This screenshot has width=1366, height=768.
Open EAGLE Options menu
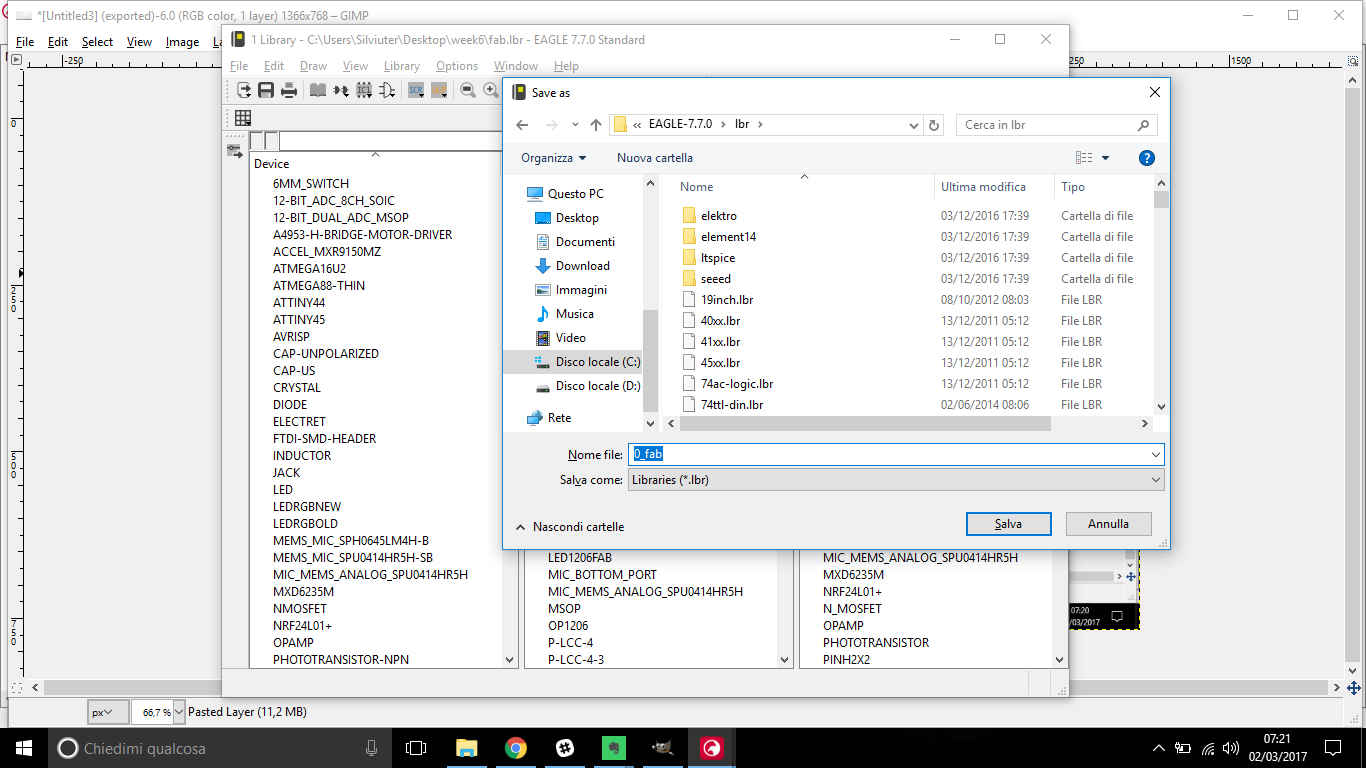(457, 66)
